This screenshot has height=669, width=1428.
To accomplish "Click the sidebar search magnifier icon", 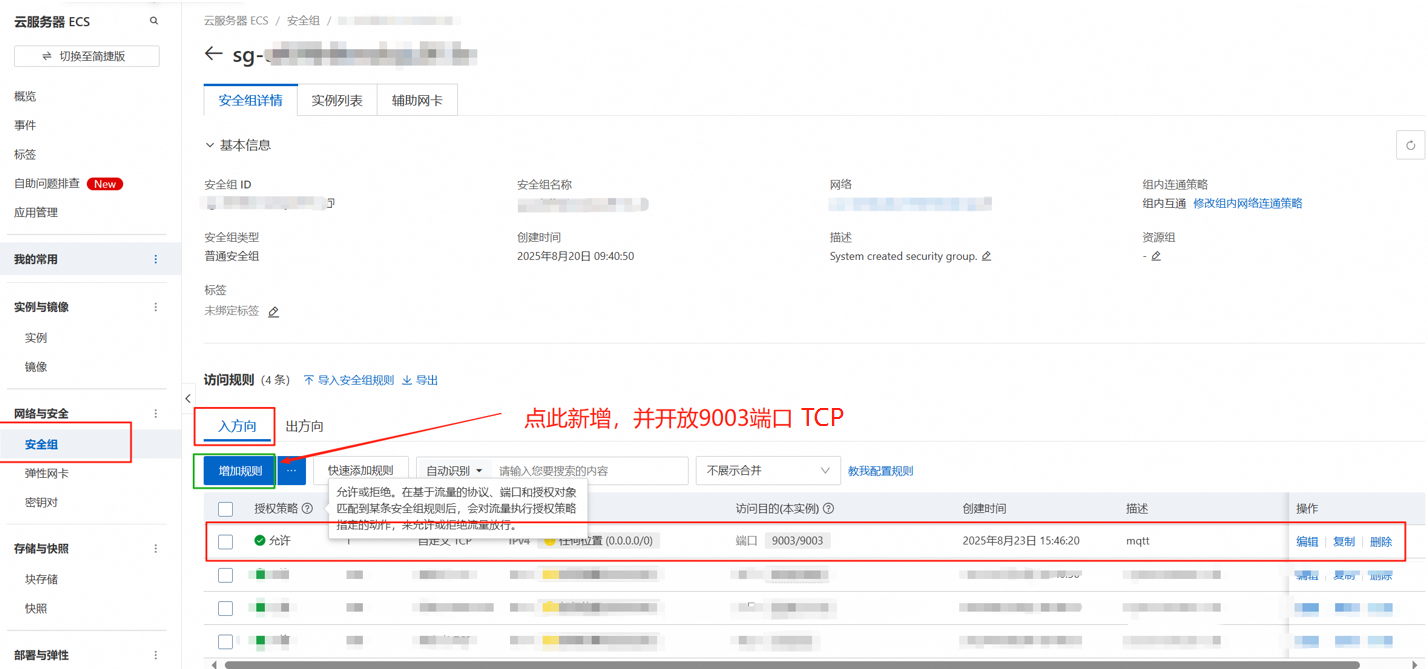I will click(154, 21).
